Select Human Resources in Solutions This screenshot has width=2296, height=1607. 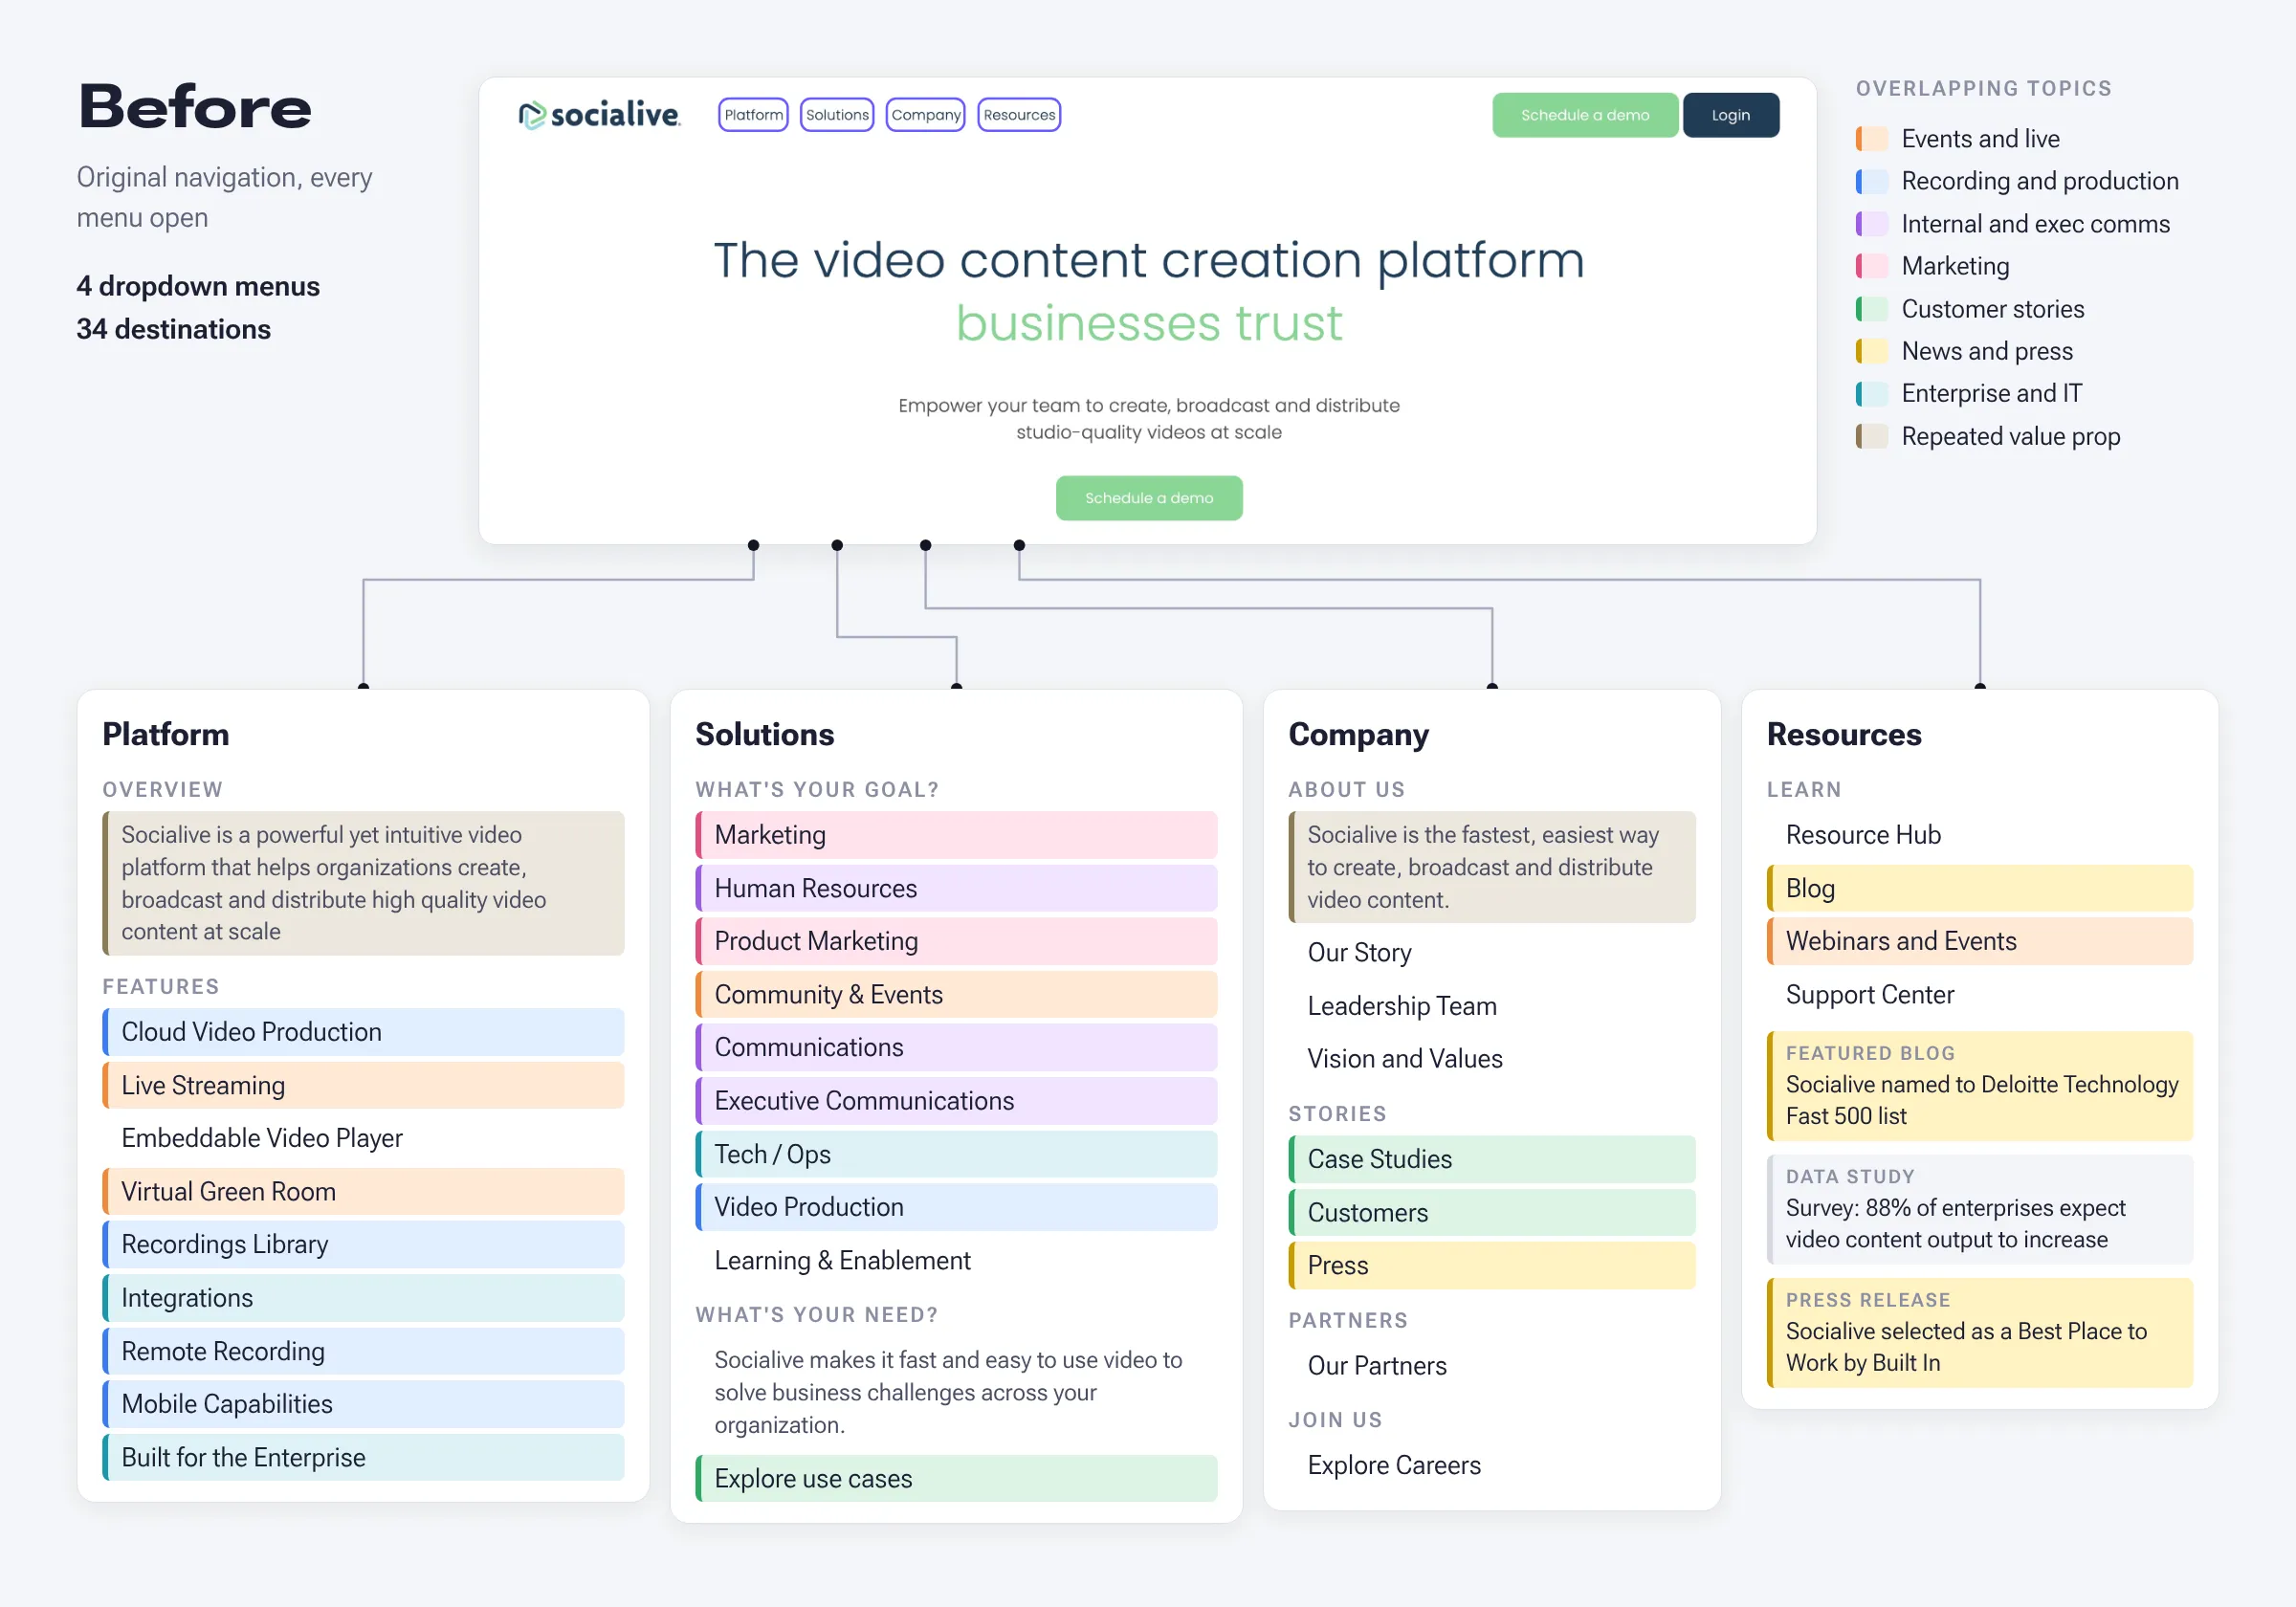point(956,888)
